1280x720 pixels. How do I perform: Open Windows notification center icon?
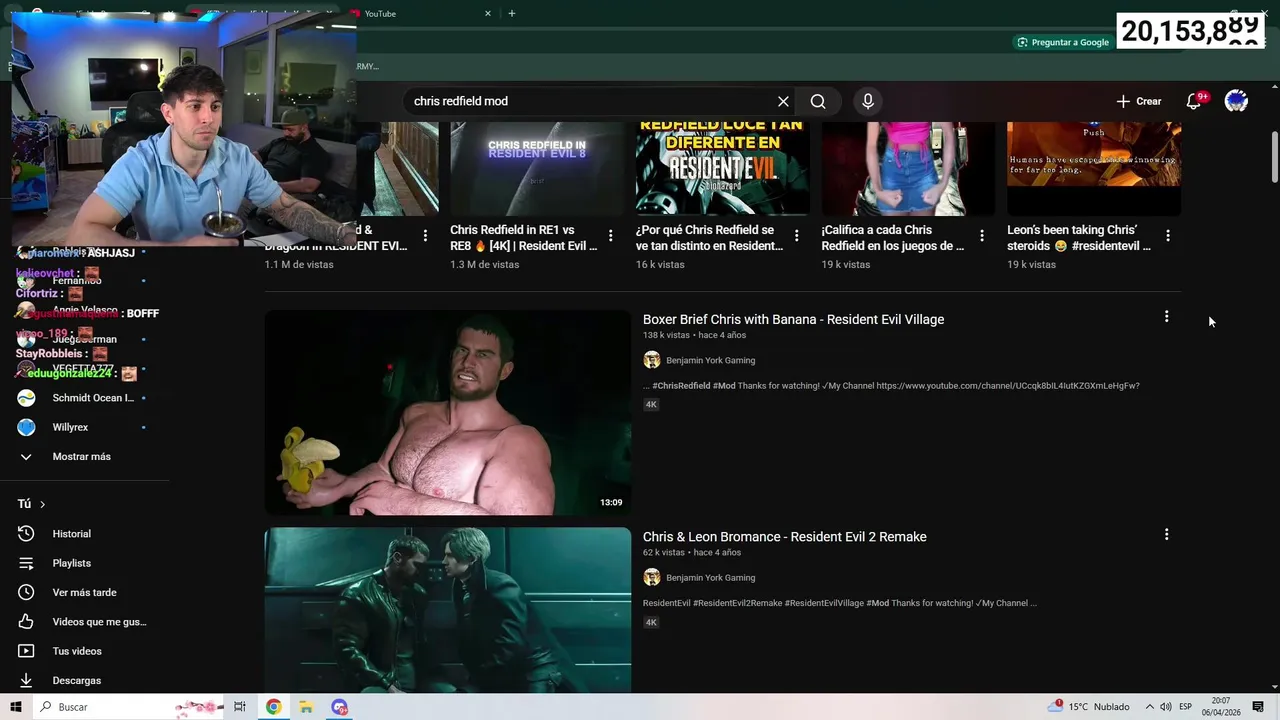[x=1258, y=707]
